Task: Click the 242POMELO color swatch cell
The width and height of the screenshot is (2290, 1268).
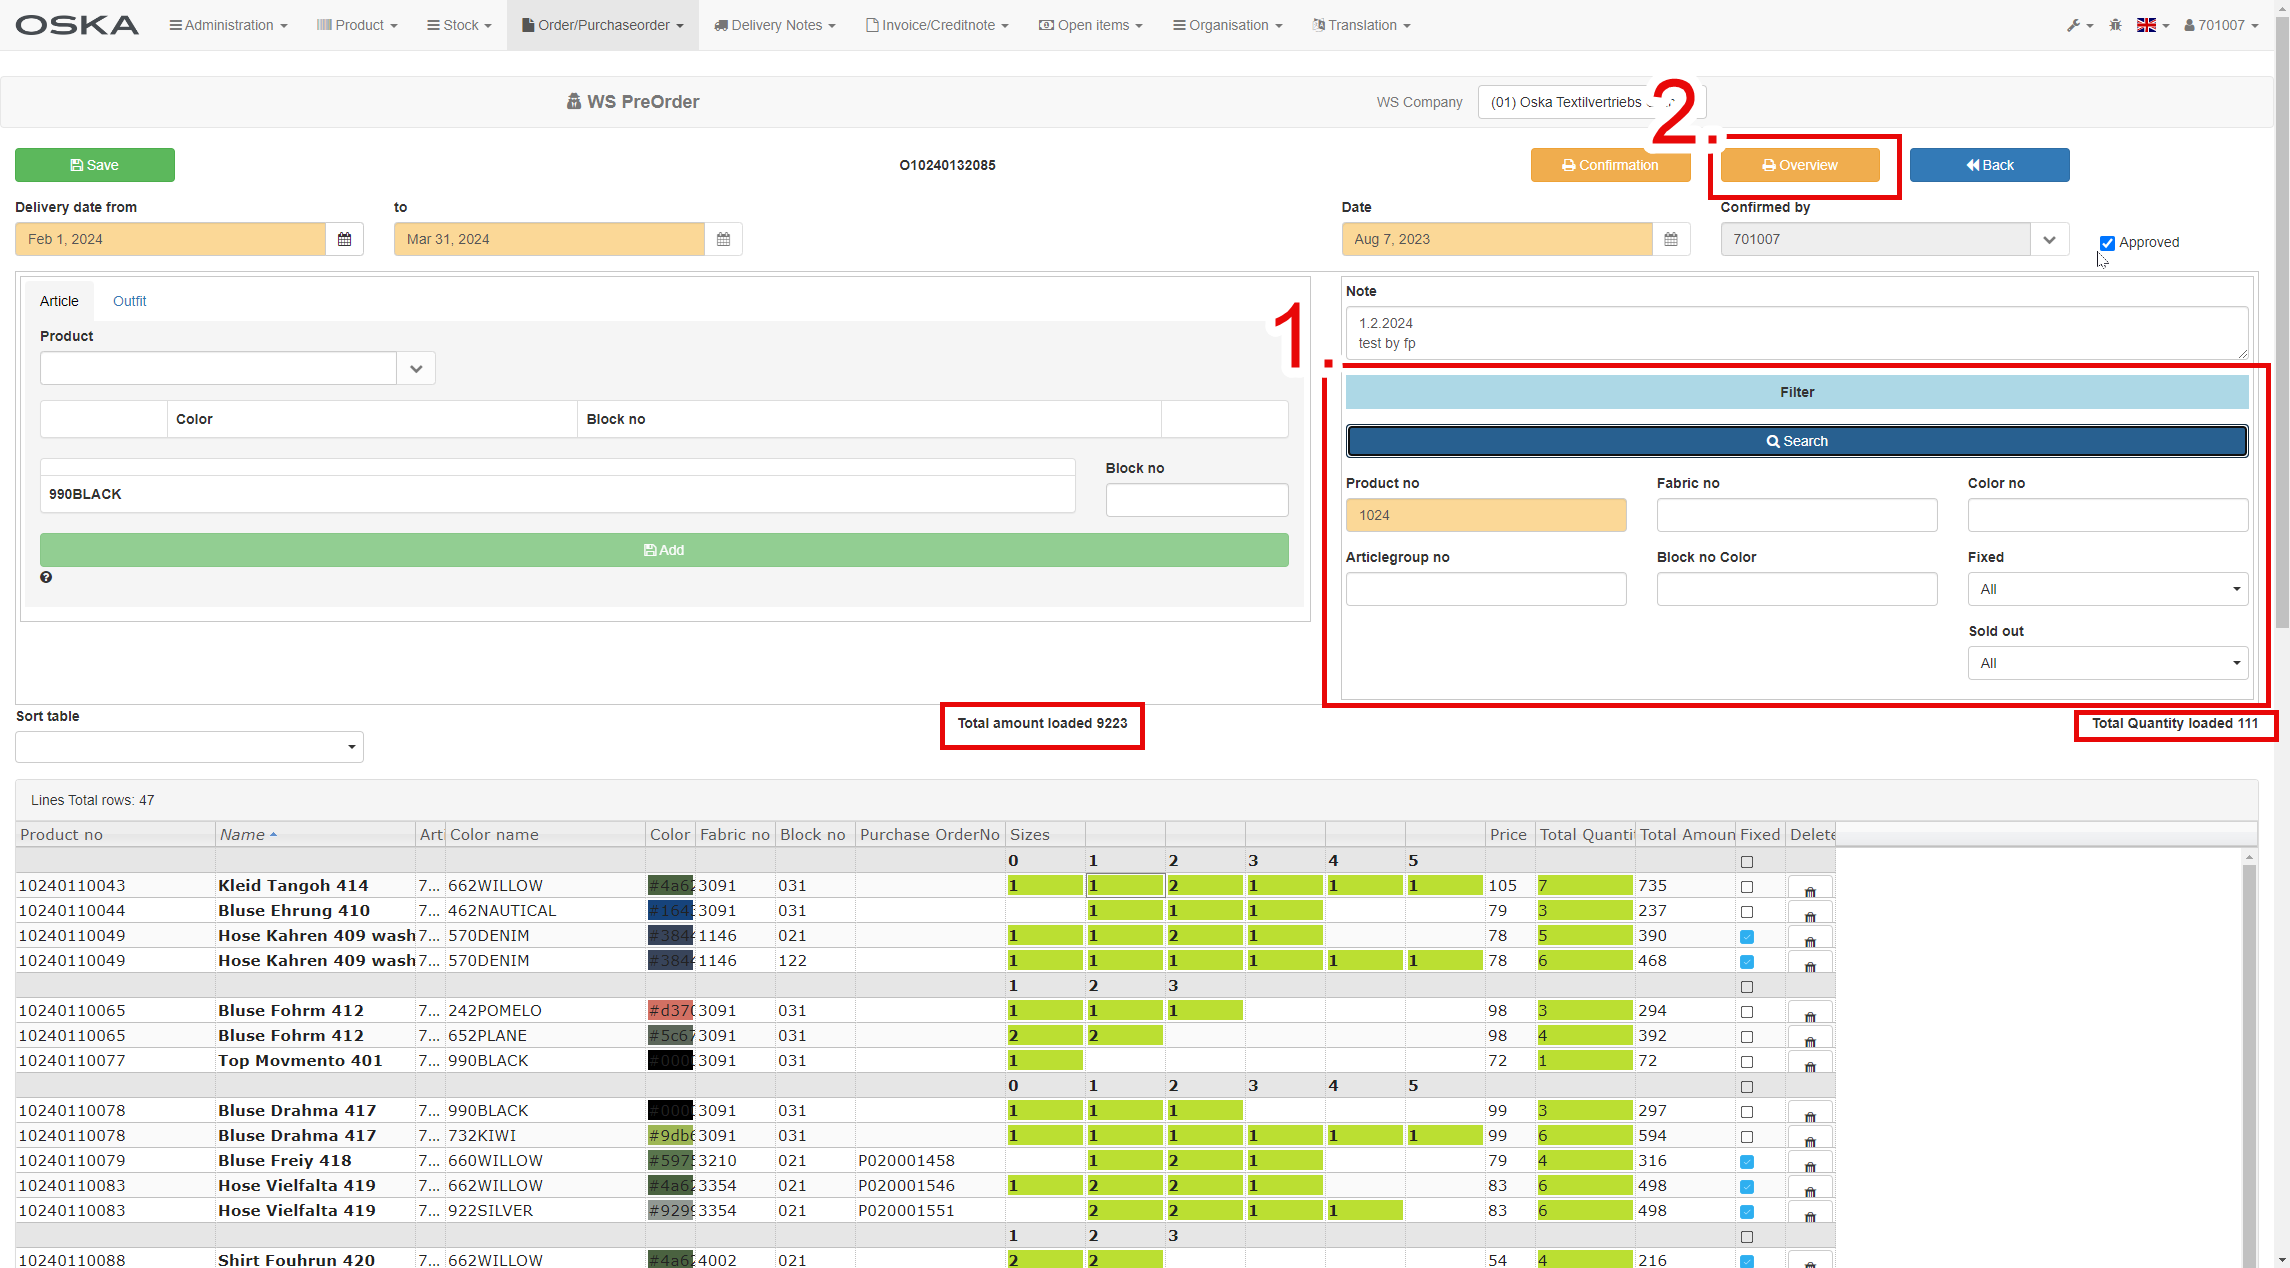Action: click(670, 1010)
